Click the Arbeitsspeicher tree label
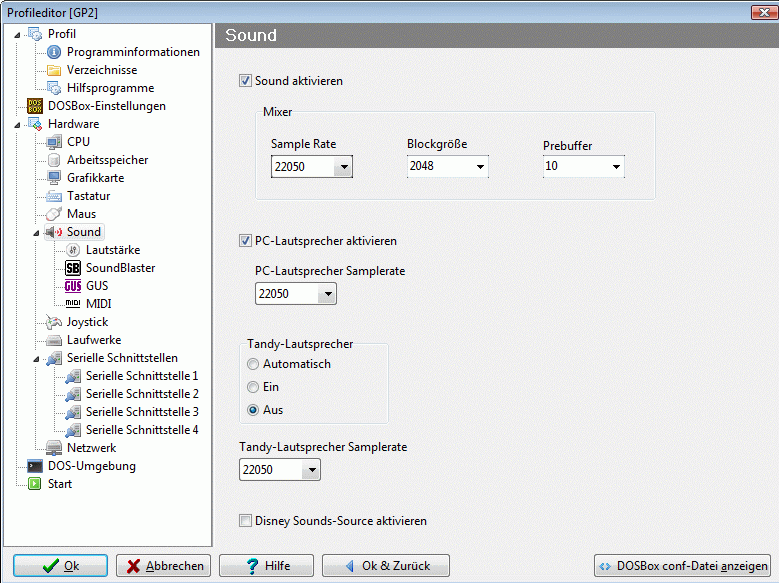 pos(107,160)
